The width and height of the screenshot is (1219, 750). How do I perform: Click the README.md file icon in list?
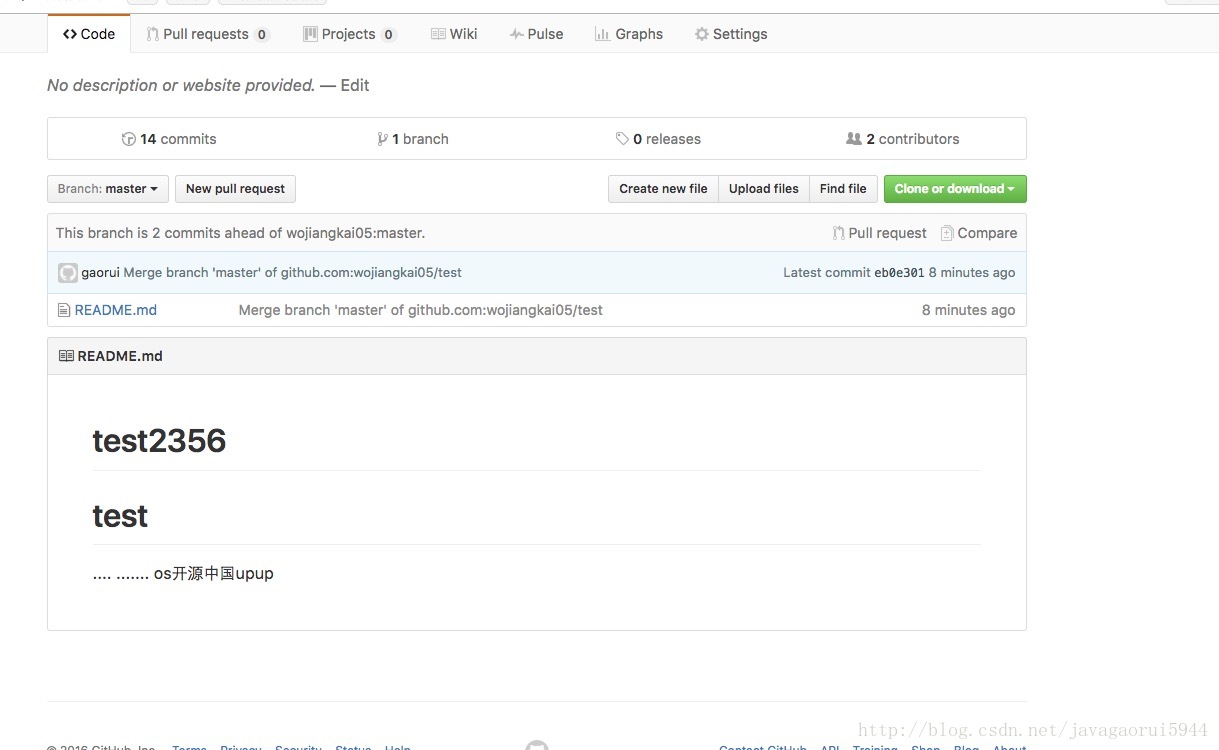[64, 310]
